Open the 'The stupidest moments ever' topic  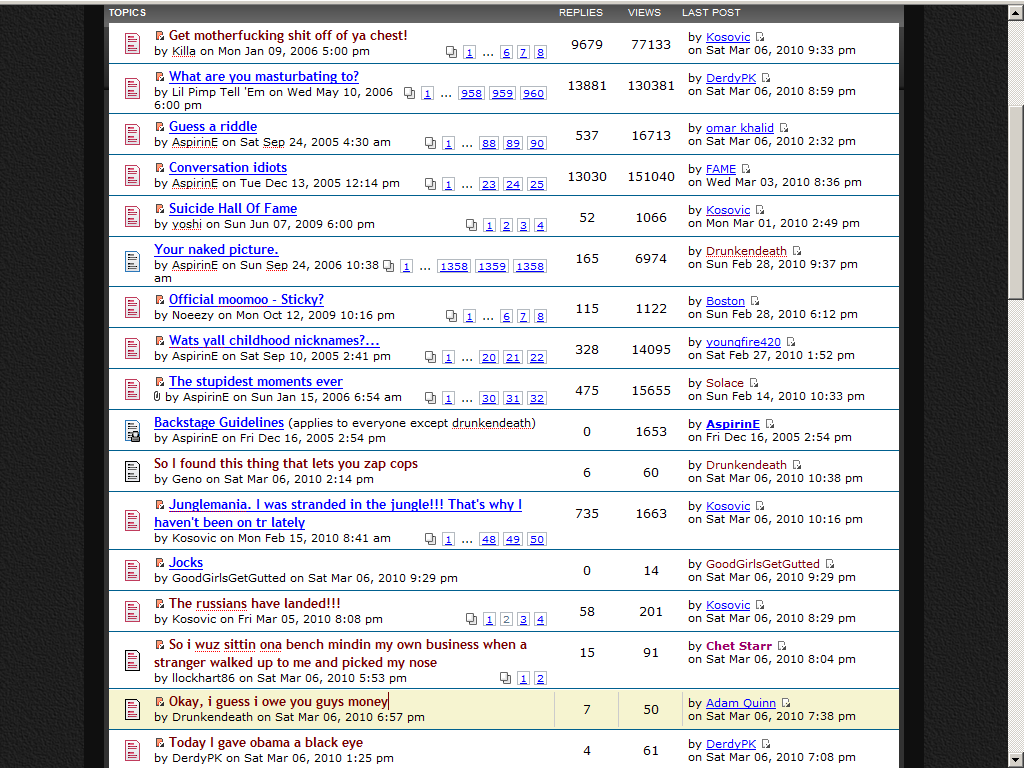(x=255, y=382)
